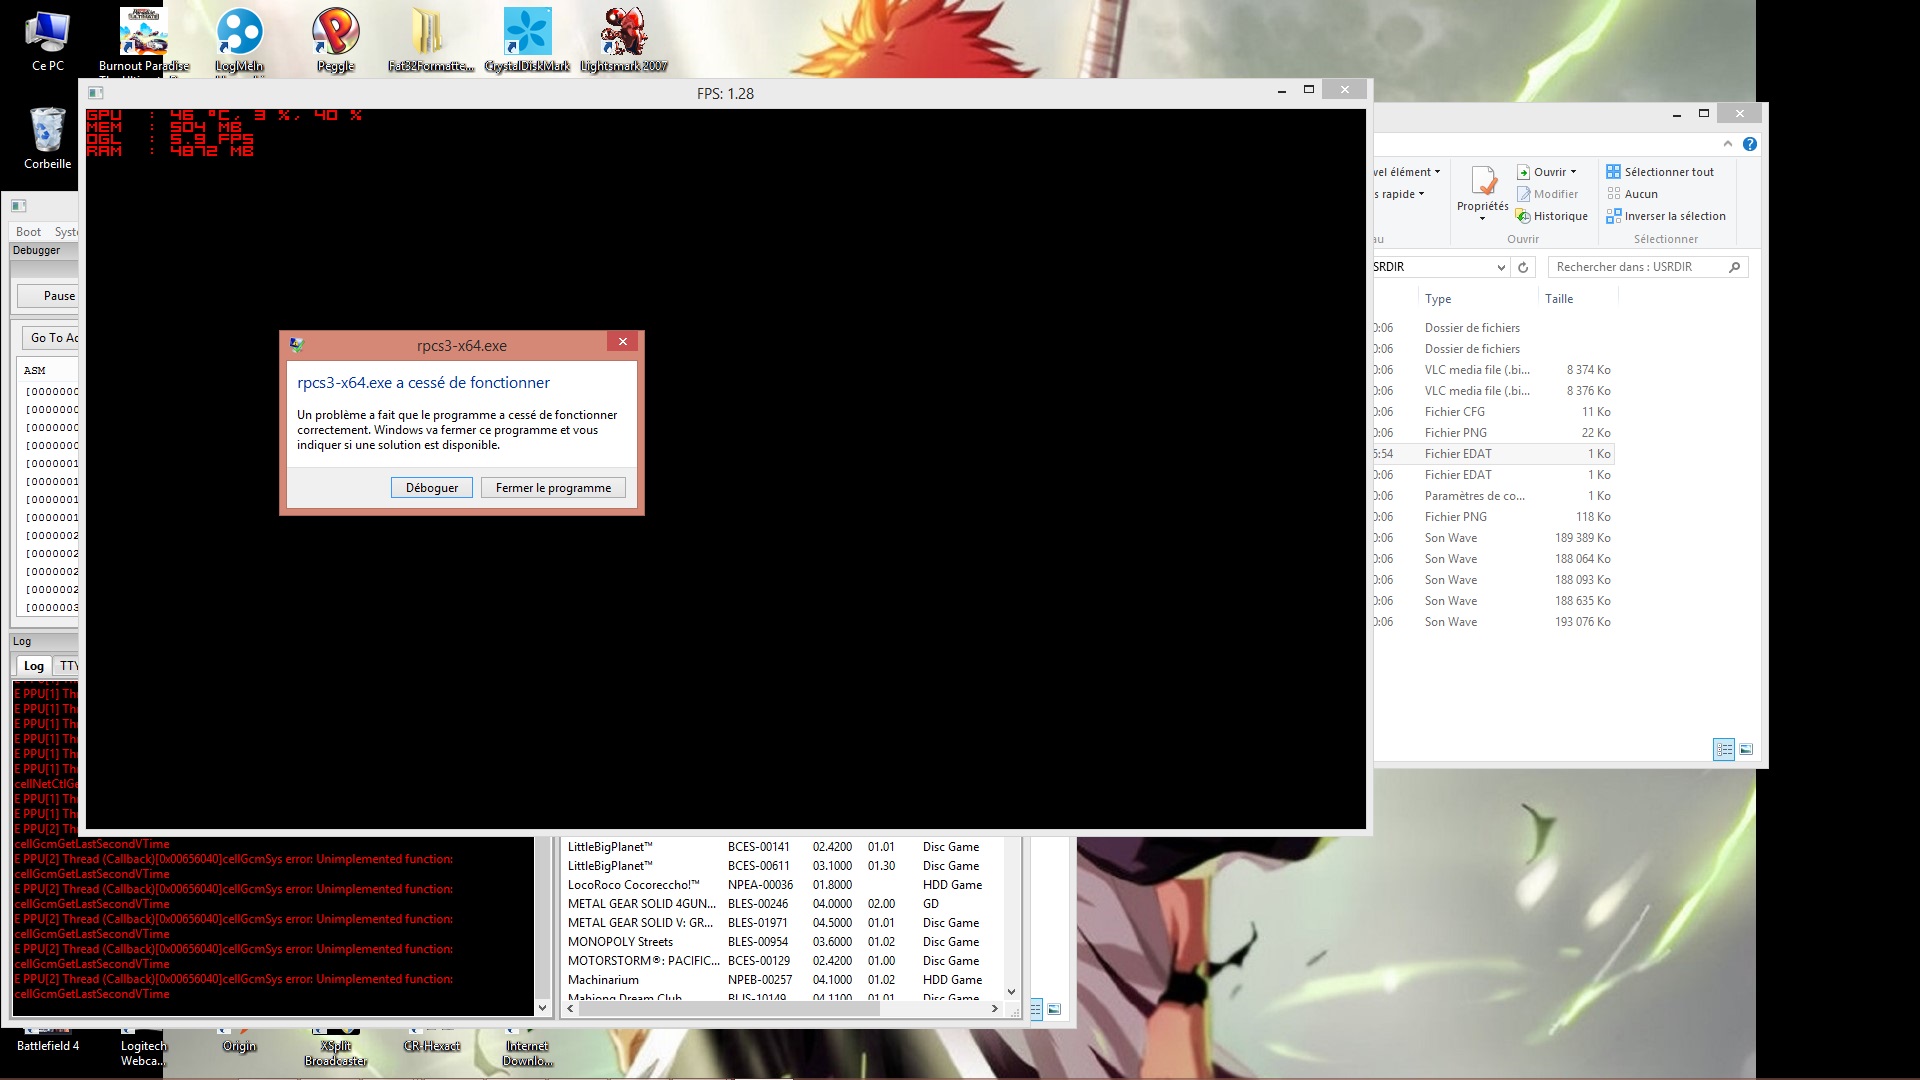This screenshot has width=1920, height=1080.
Task: Click the Historique icon in Explorer
Action: pos(1523,216)
